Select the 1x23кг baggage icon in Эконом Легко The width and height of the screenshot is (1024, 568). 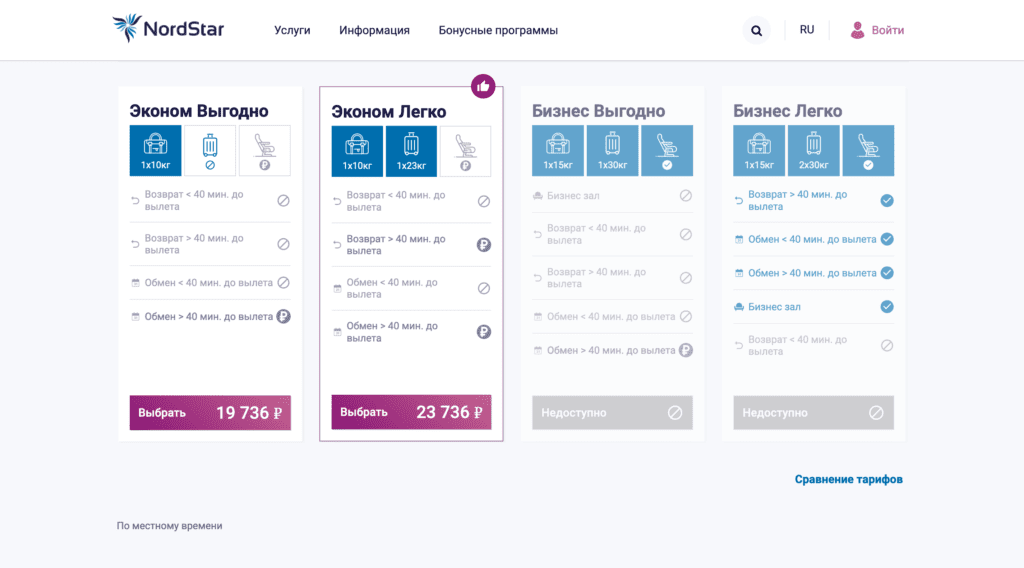(x=411, y=151)
